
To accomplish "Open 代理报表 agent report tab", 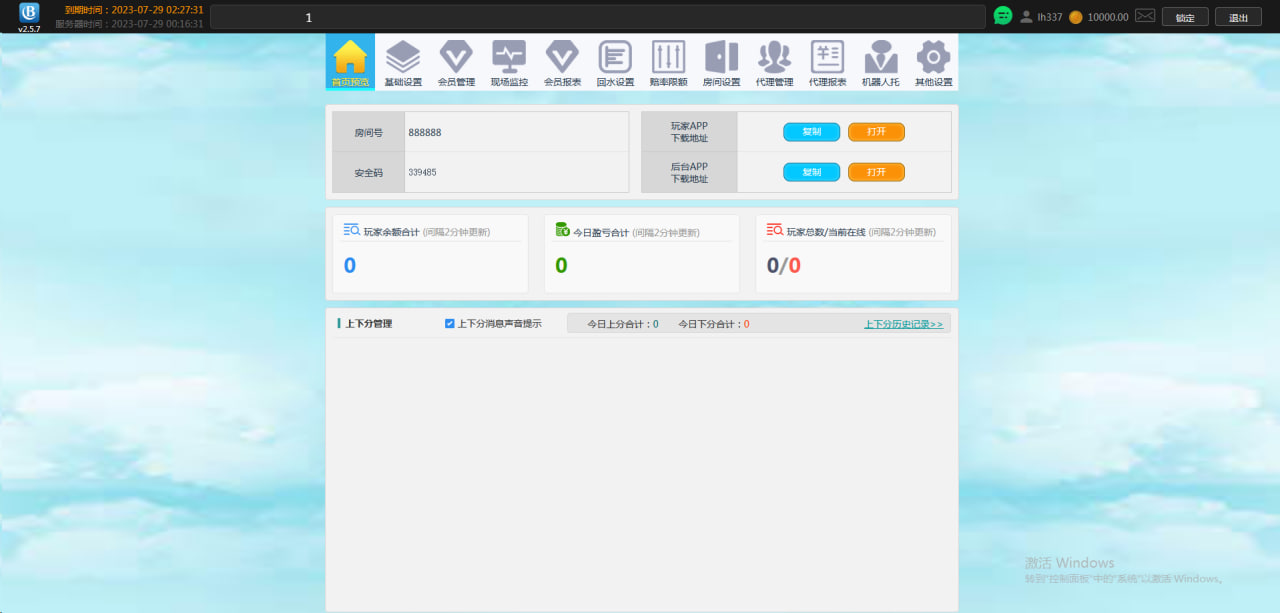I will click(827, 62).
